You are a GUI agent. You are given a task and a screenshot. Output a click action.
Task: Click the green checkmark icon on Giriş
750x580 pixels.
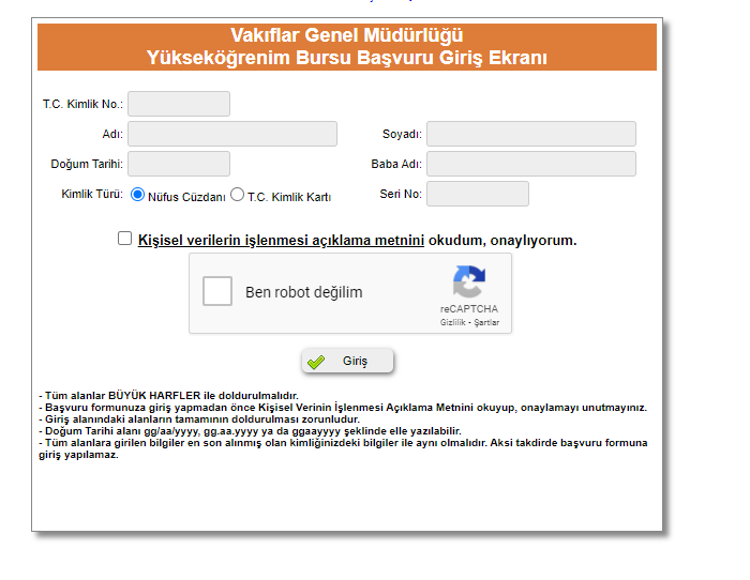point(317,362)
